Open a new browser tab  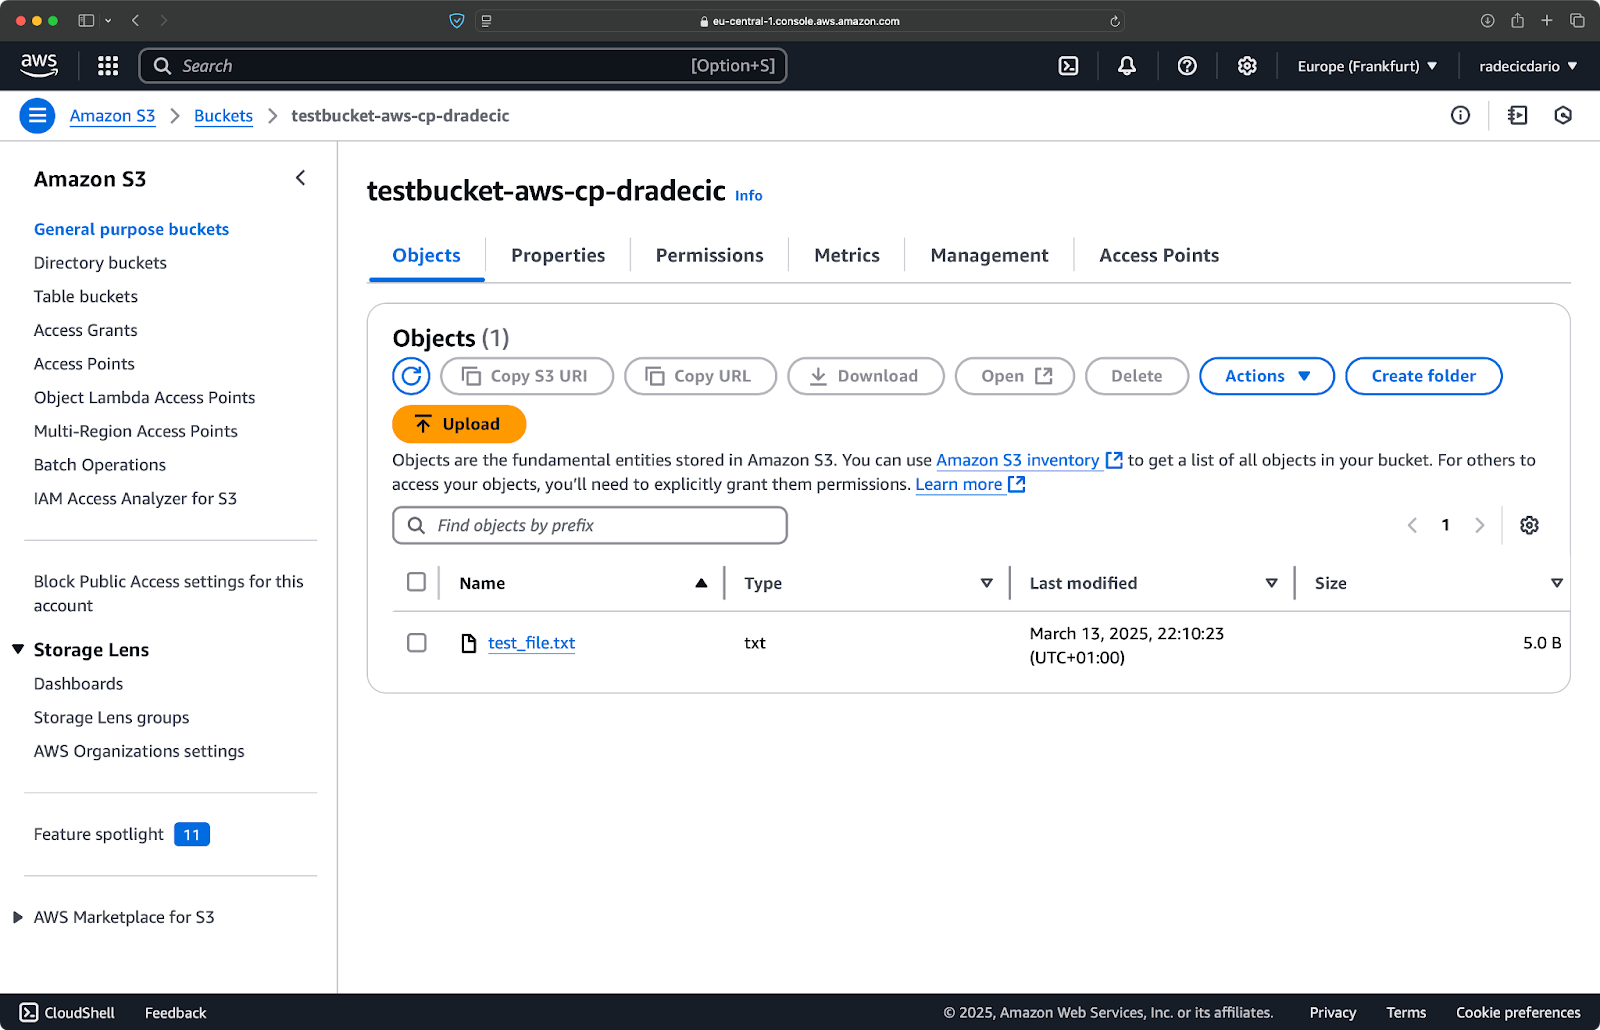[x=1547, y=20]
